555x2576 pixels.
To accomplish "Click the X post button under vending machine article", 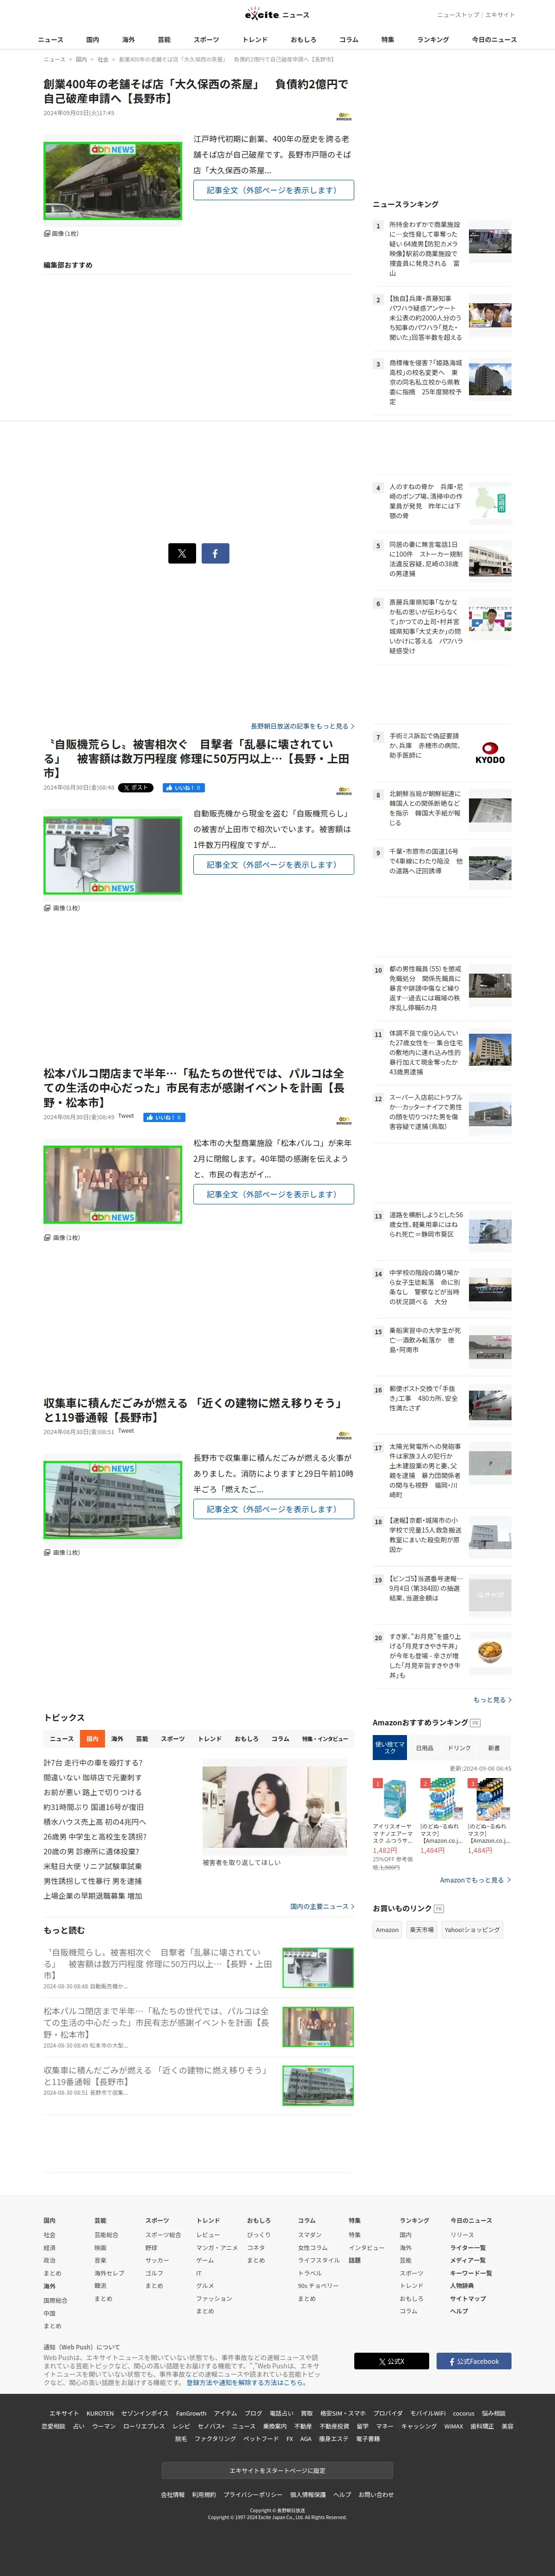I will point(136,788).
